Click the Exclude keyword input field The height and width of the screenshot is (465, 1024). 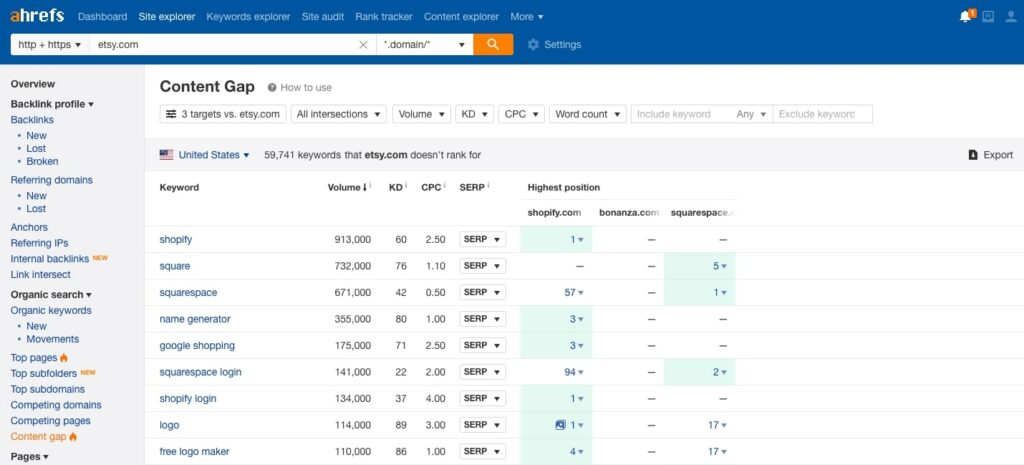822,114
